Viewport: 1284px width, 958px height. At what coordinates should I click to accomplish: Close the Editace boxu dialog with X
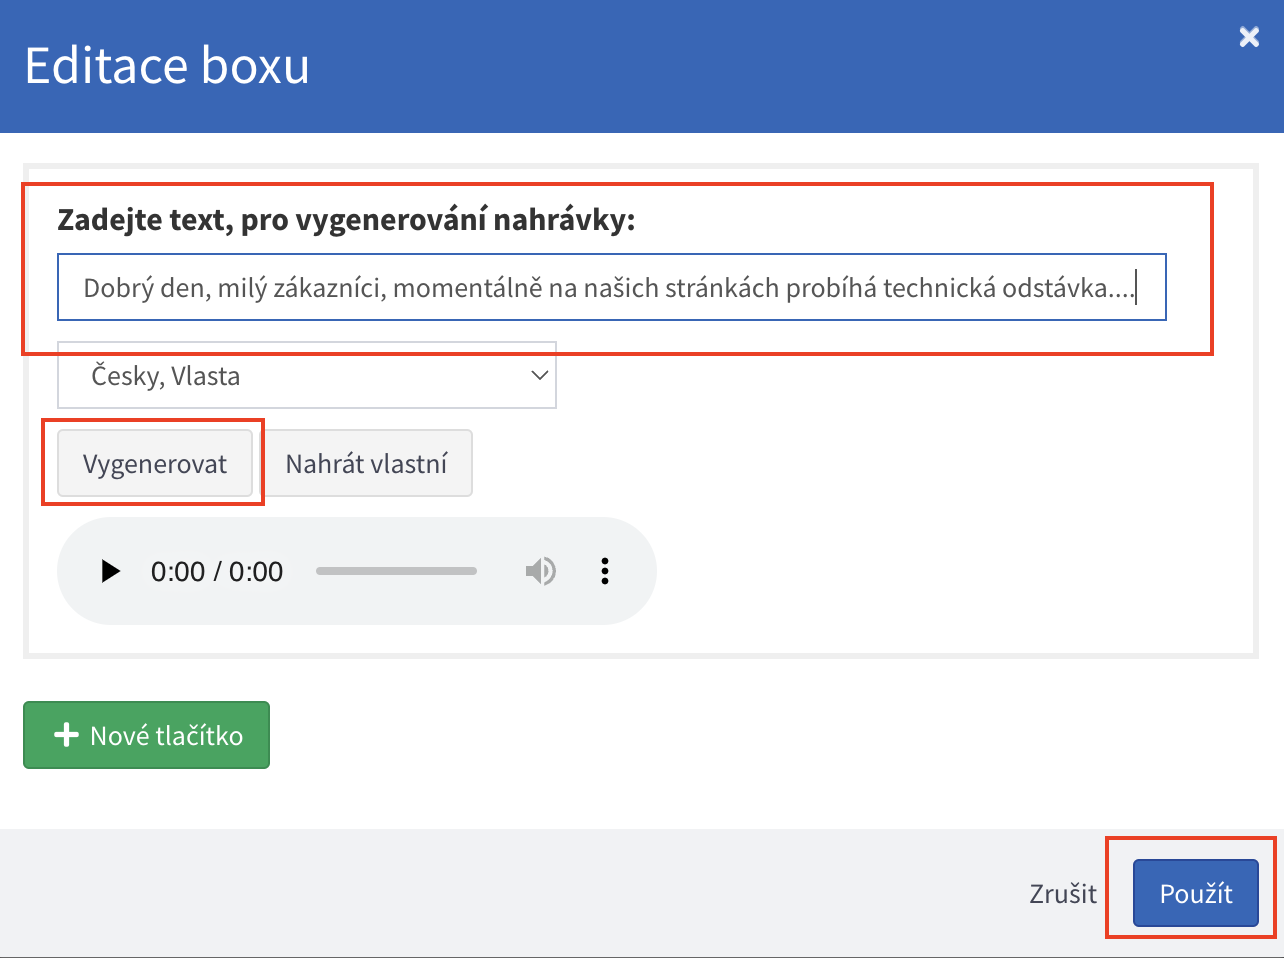(x=1249, y=38)
